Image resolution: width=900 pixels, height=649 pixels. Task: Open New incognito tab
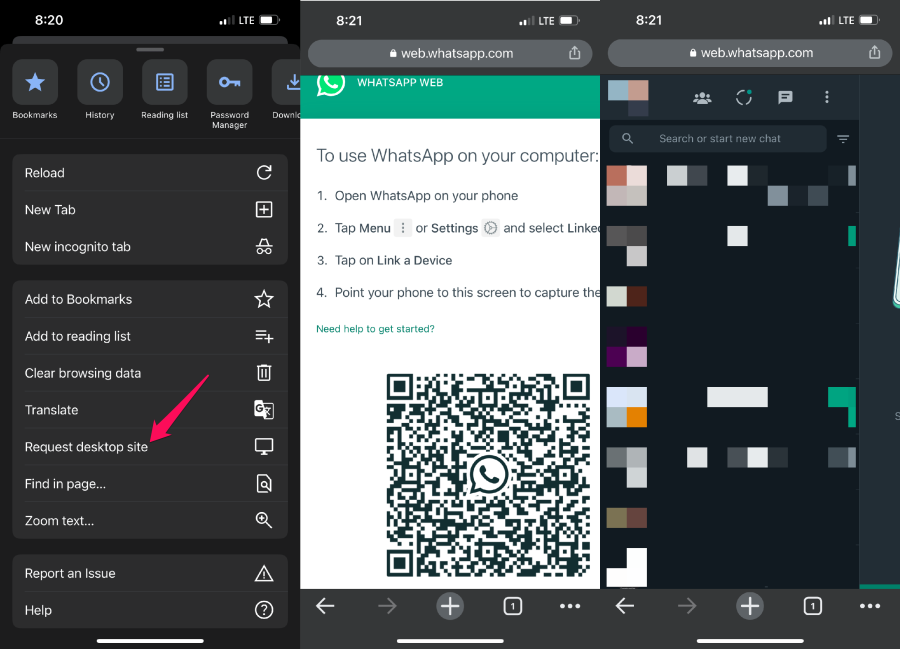[x=150, y=246]
